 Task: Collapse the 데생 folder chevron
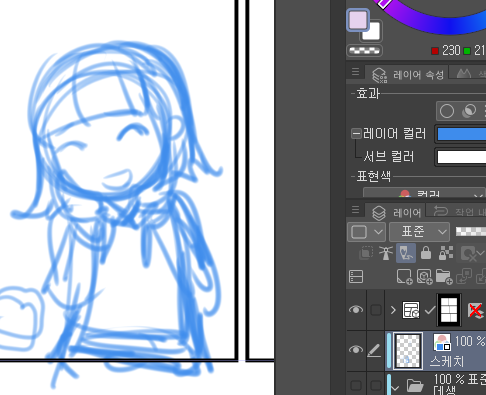tap(395, 388)
